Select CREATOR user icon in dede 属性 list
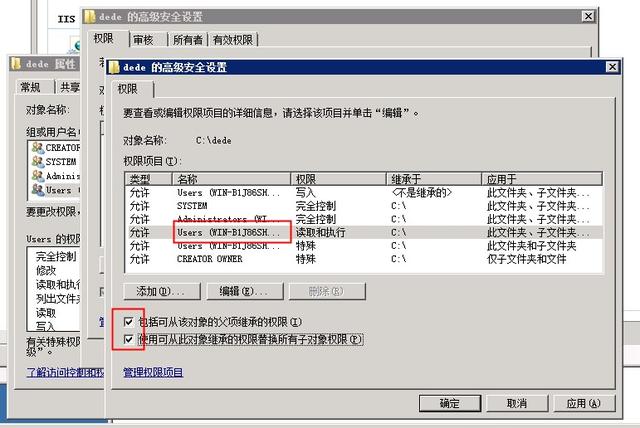This screenshot has height=428, width=640. point(38,147)
